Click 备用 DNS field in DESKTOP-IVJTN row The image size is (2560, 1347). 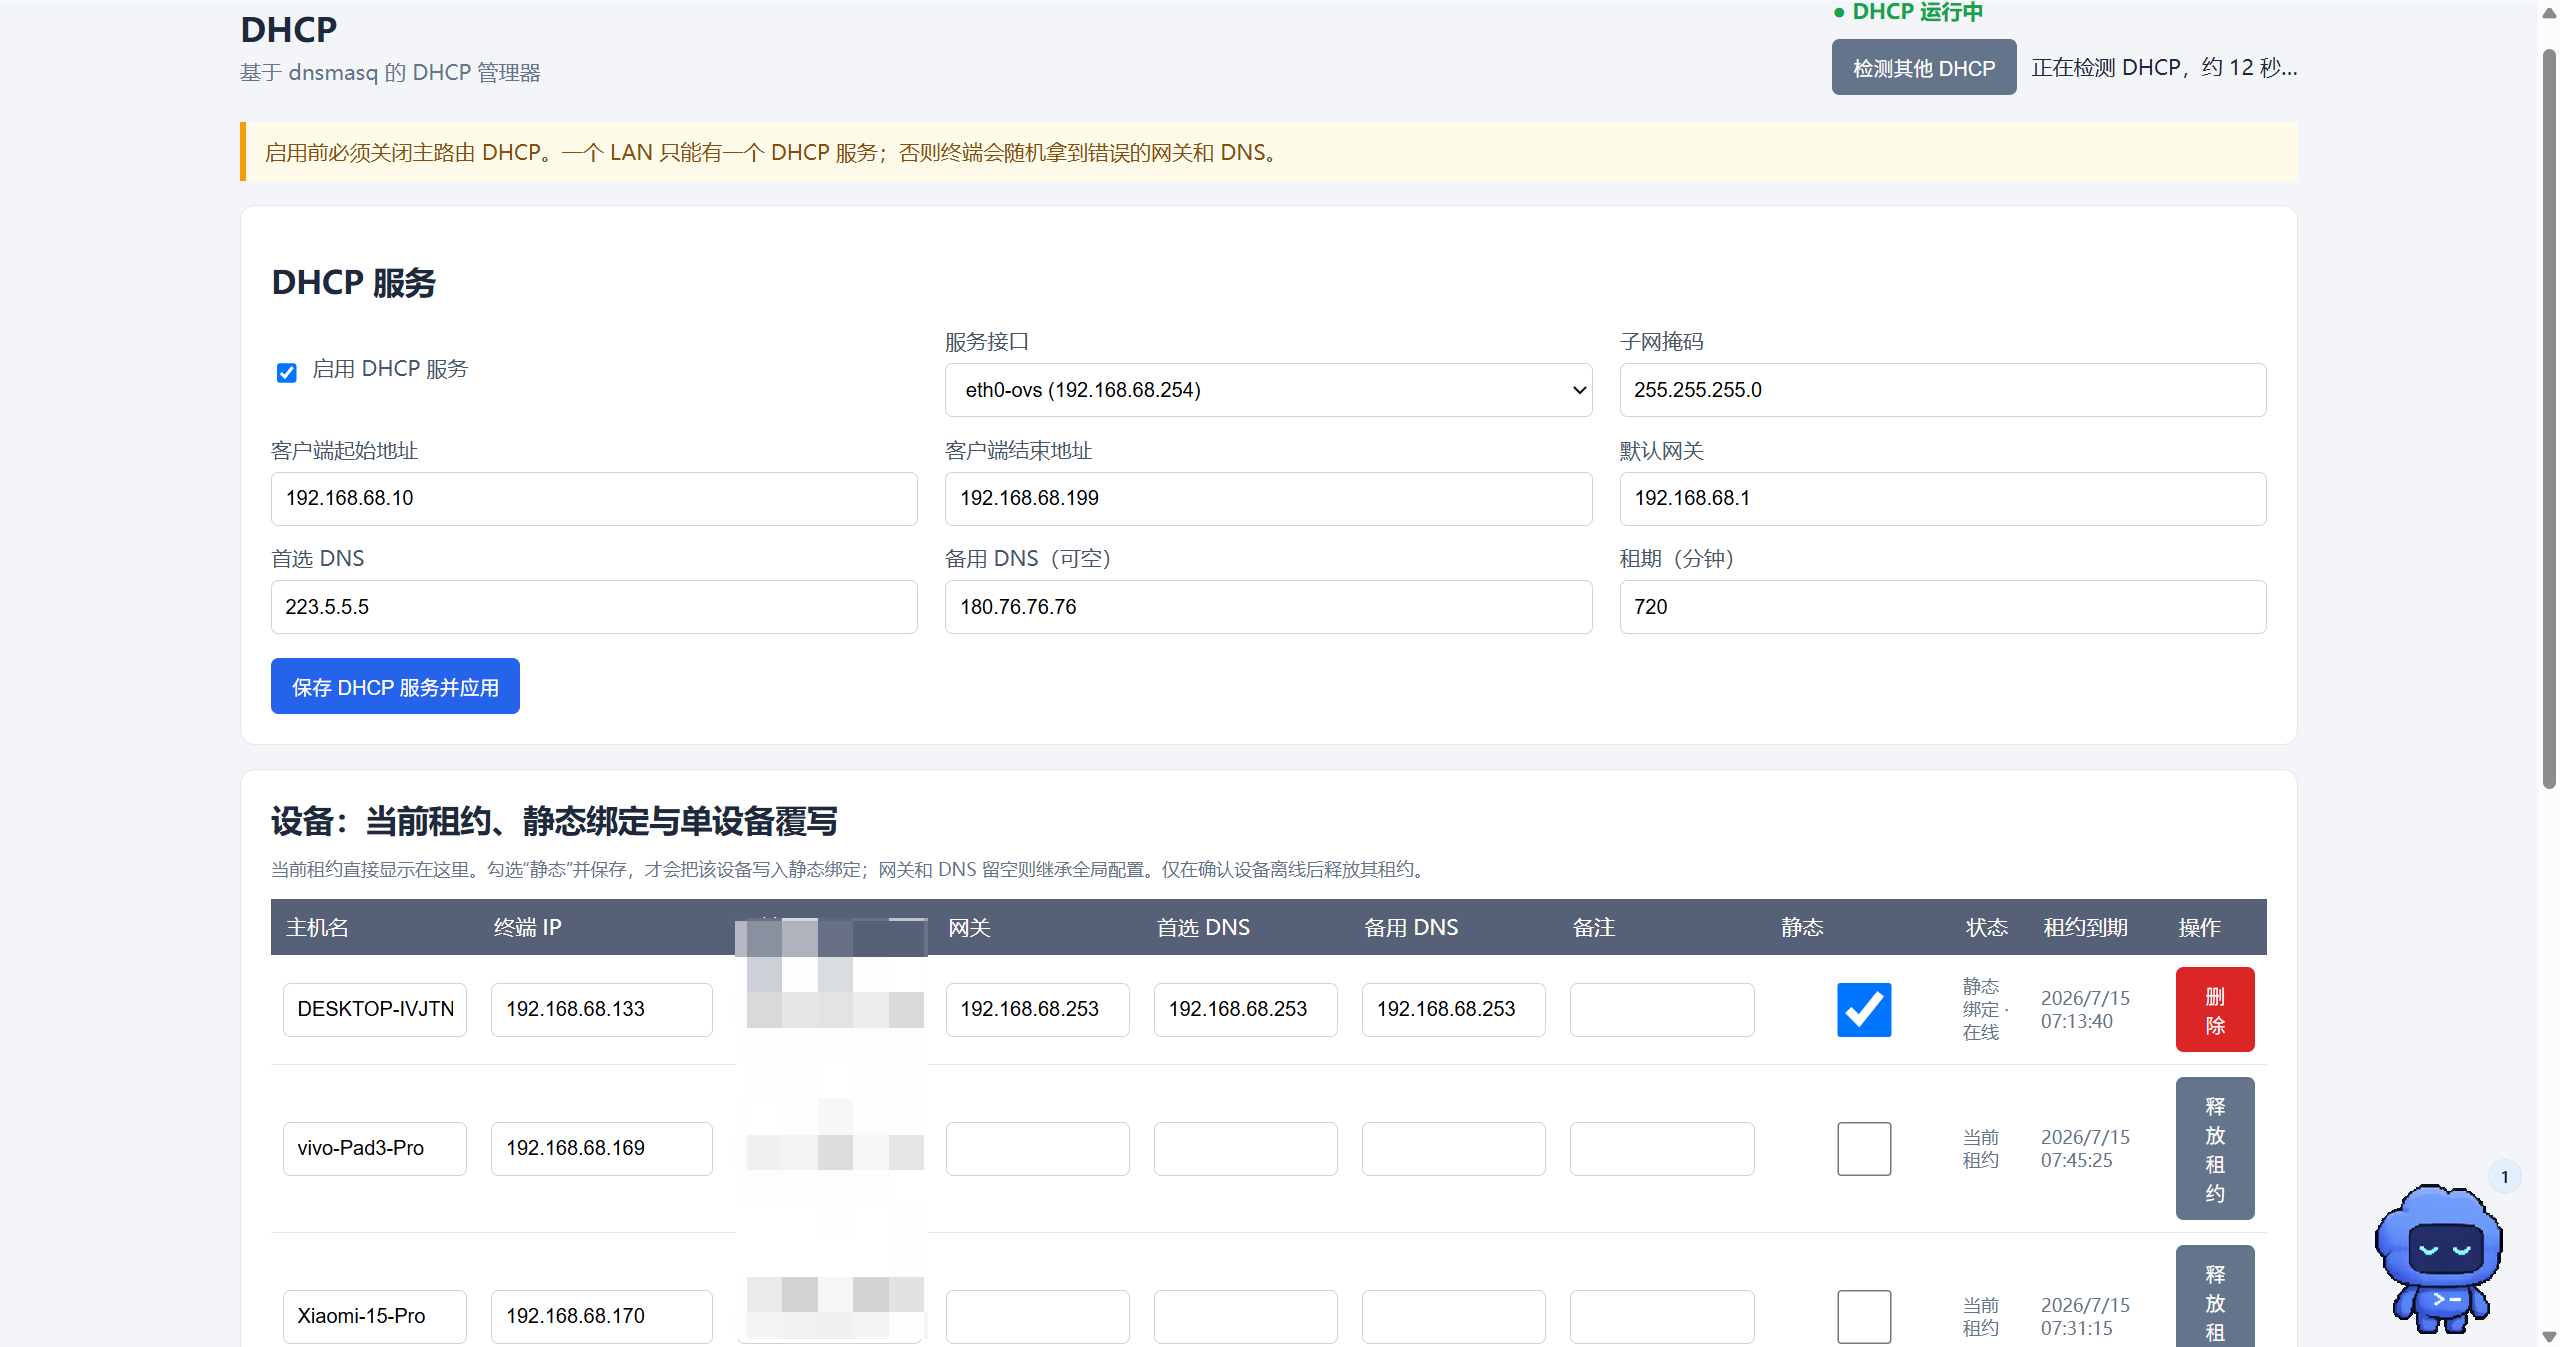[x=1454, y=1009]
